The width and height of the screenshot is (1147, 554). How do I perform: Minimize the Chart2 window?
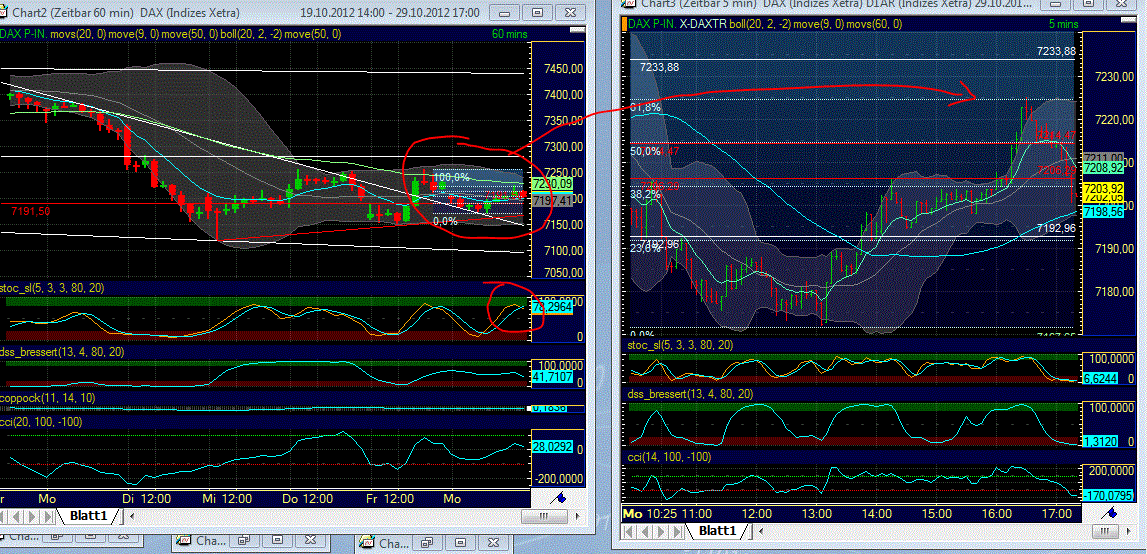503,13
